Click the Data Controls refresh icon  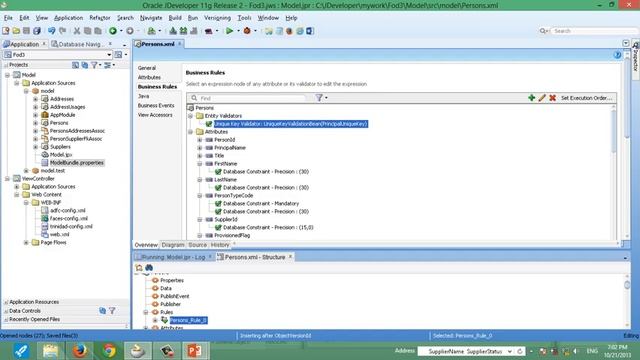point(102,311)
